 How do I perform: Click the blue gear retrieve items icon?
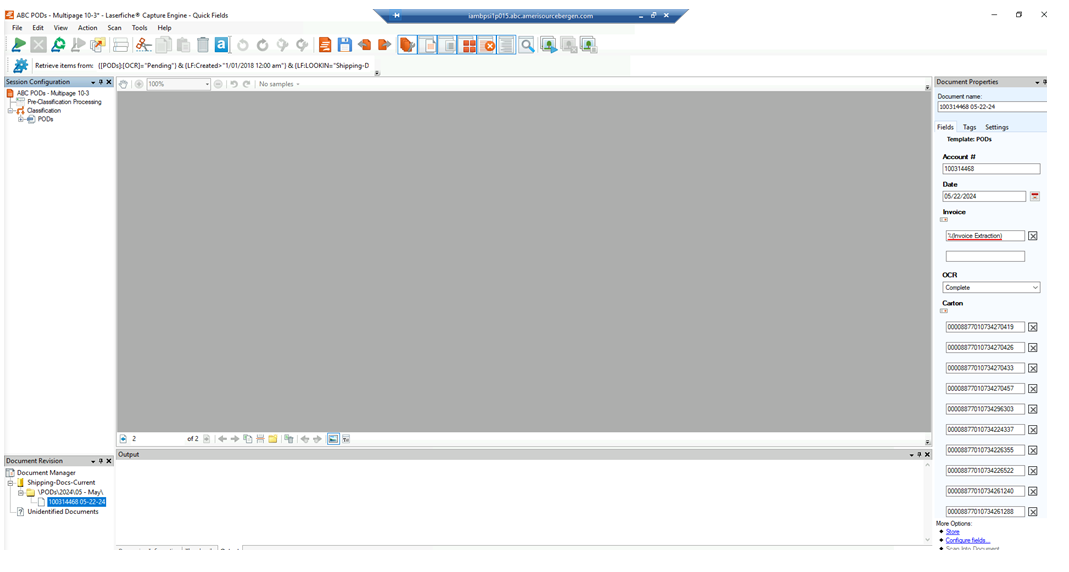[20, 65]
